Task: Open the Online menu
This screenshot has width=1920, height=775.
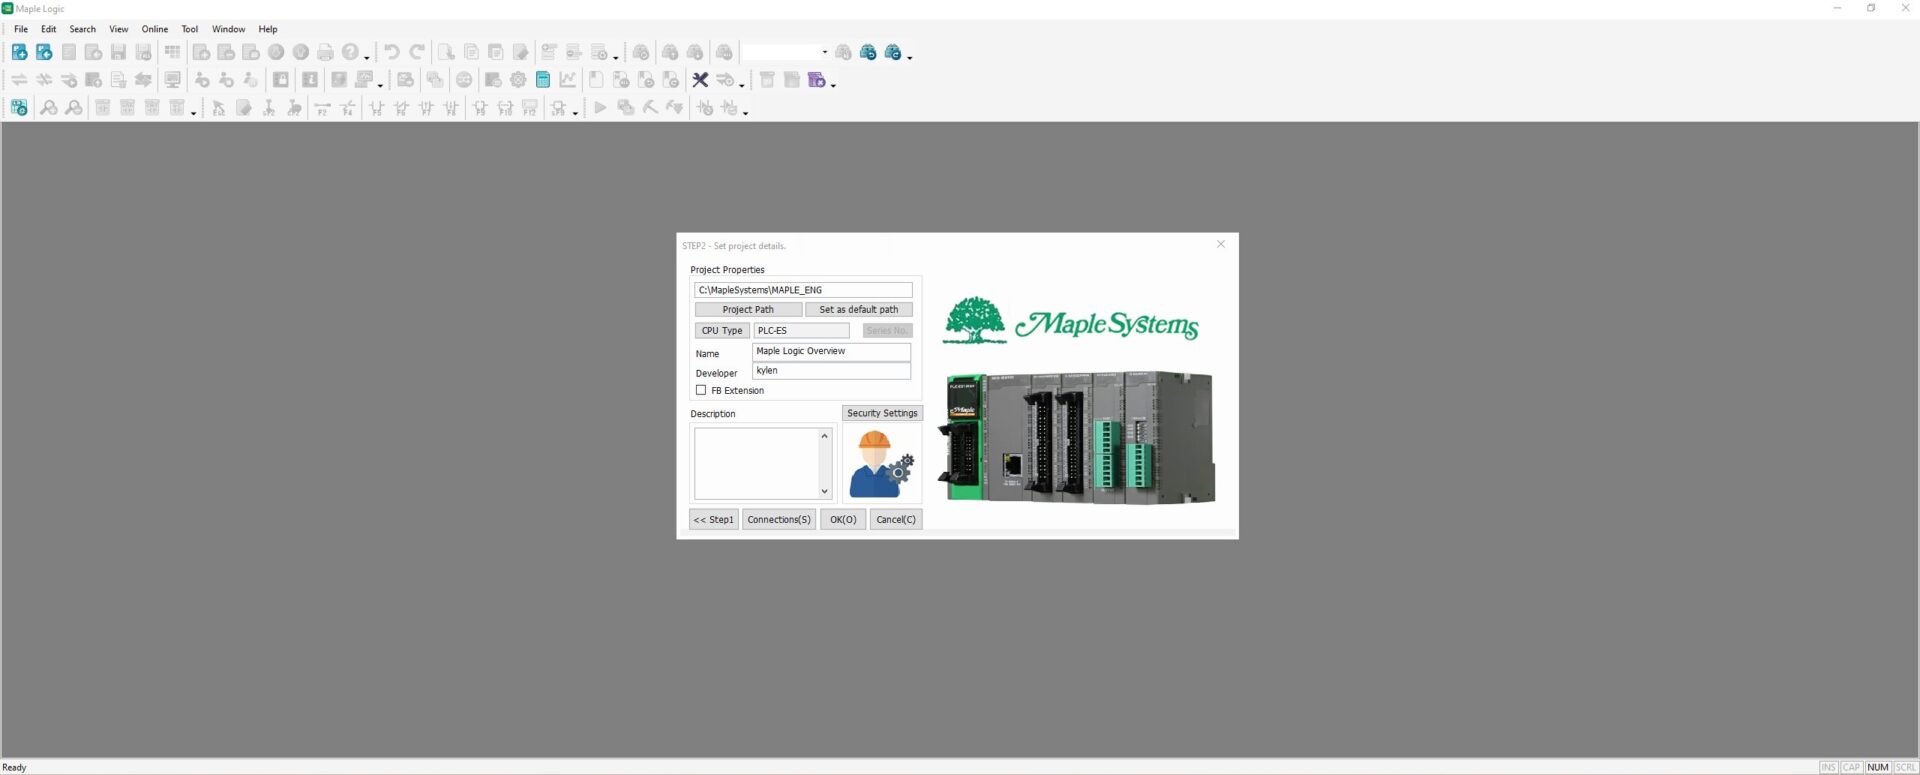Action: [155, 29]
